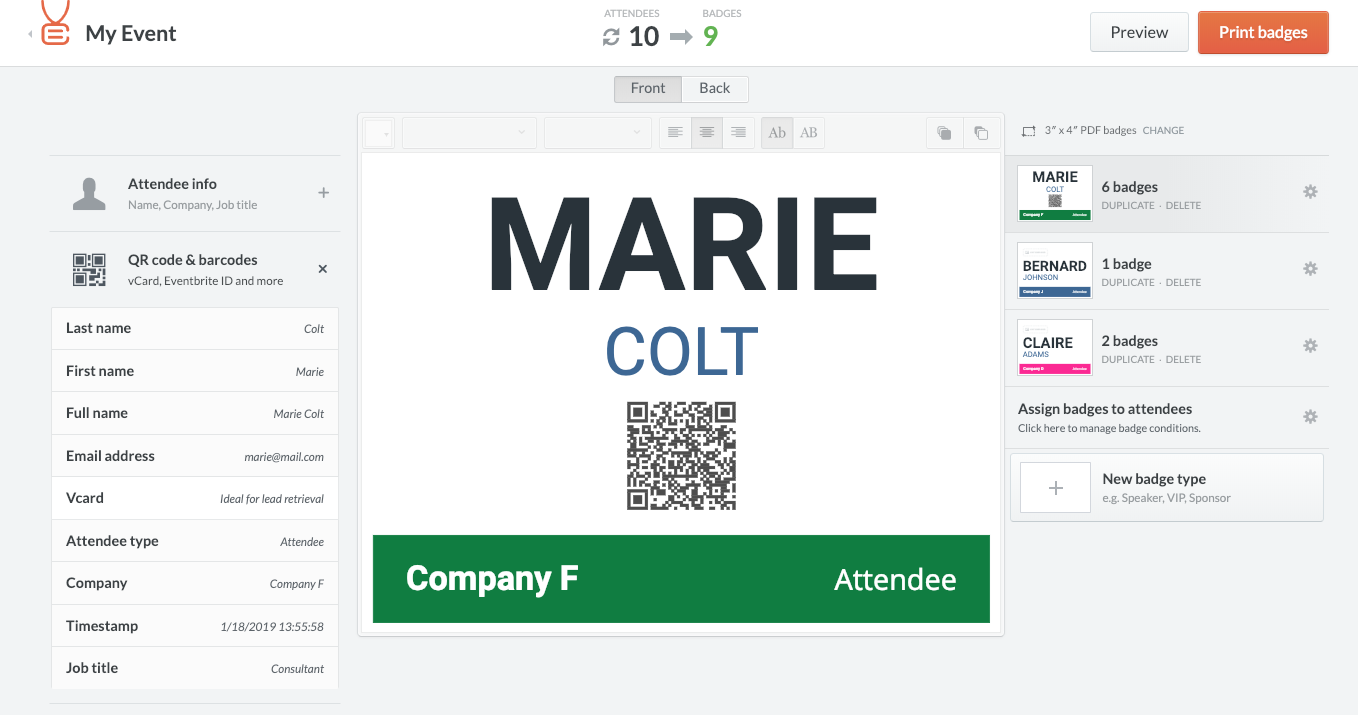Image resolution: width=1358 pixels, height=715 pixels.
Task: Select the Company field row
Action: pos(195,583)
